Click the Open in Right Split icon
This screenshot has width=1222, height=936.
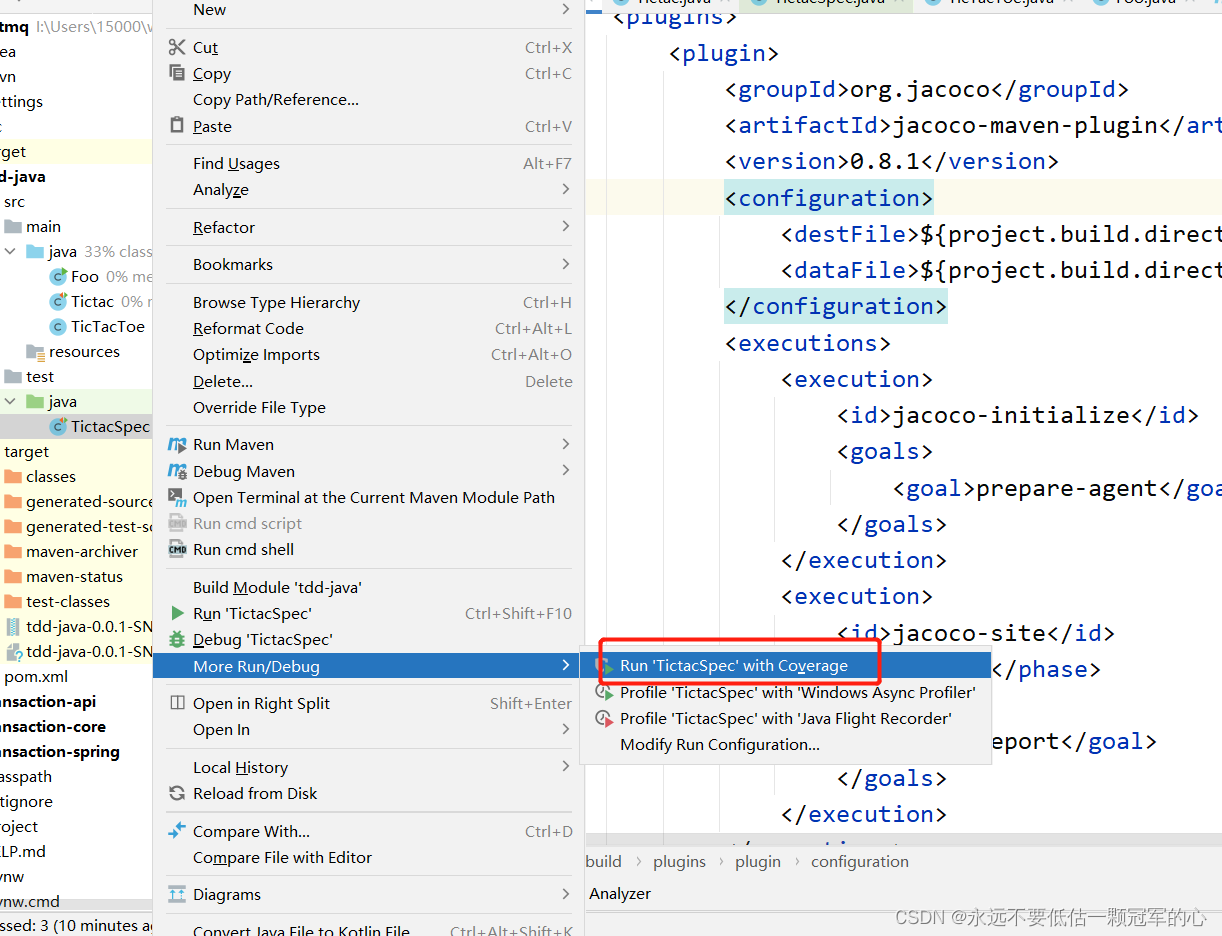(177, 703)
